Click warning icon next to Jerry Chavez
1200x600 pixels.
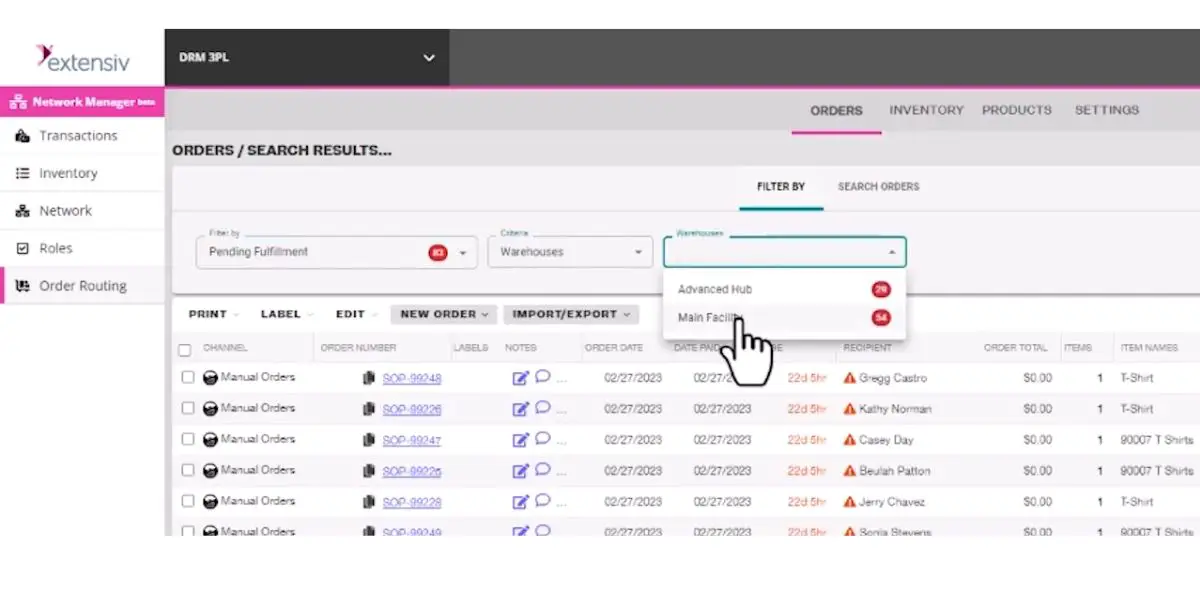coord(850,502)
